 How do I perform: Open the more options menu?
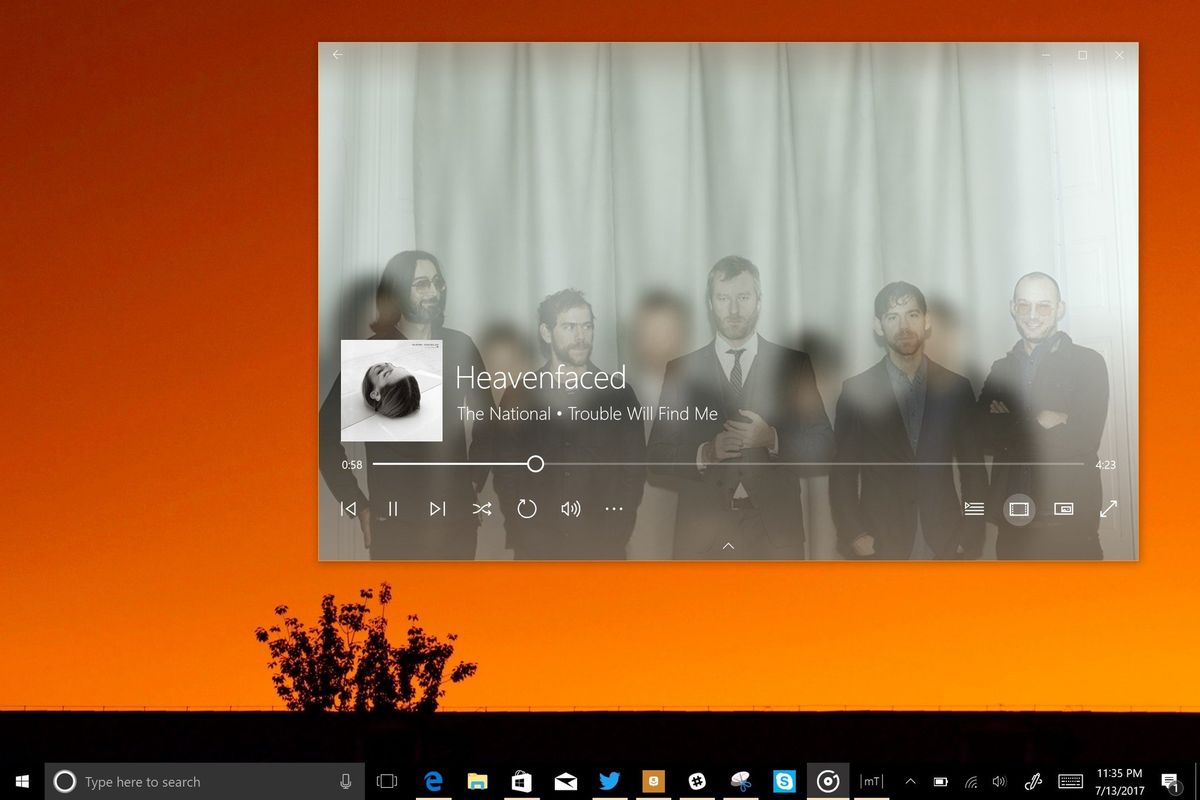[614, 509]
